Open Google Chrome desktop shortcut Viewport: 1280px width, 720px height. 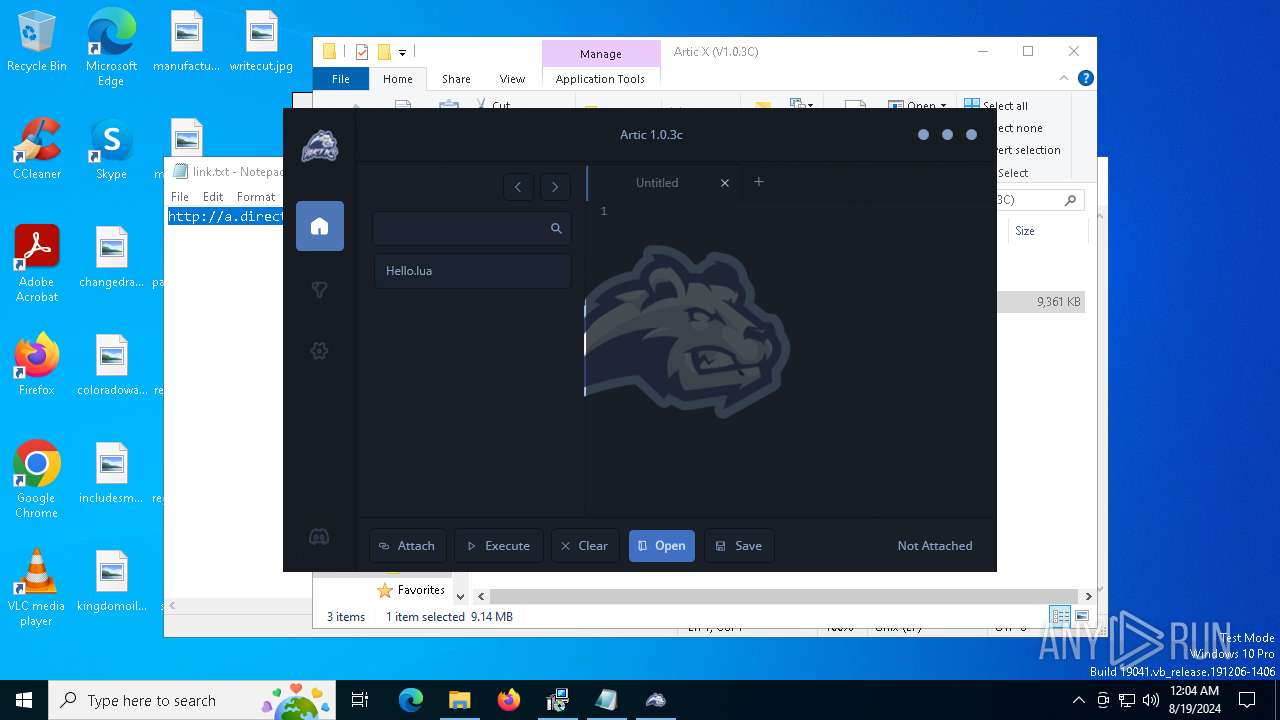[x=37, y=479]
